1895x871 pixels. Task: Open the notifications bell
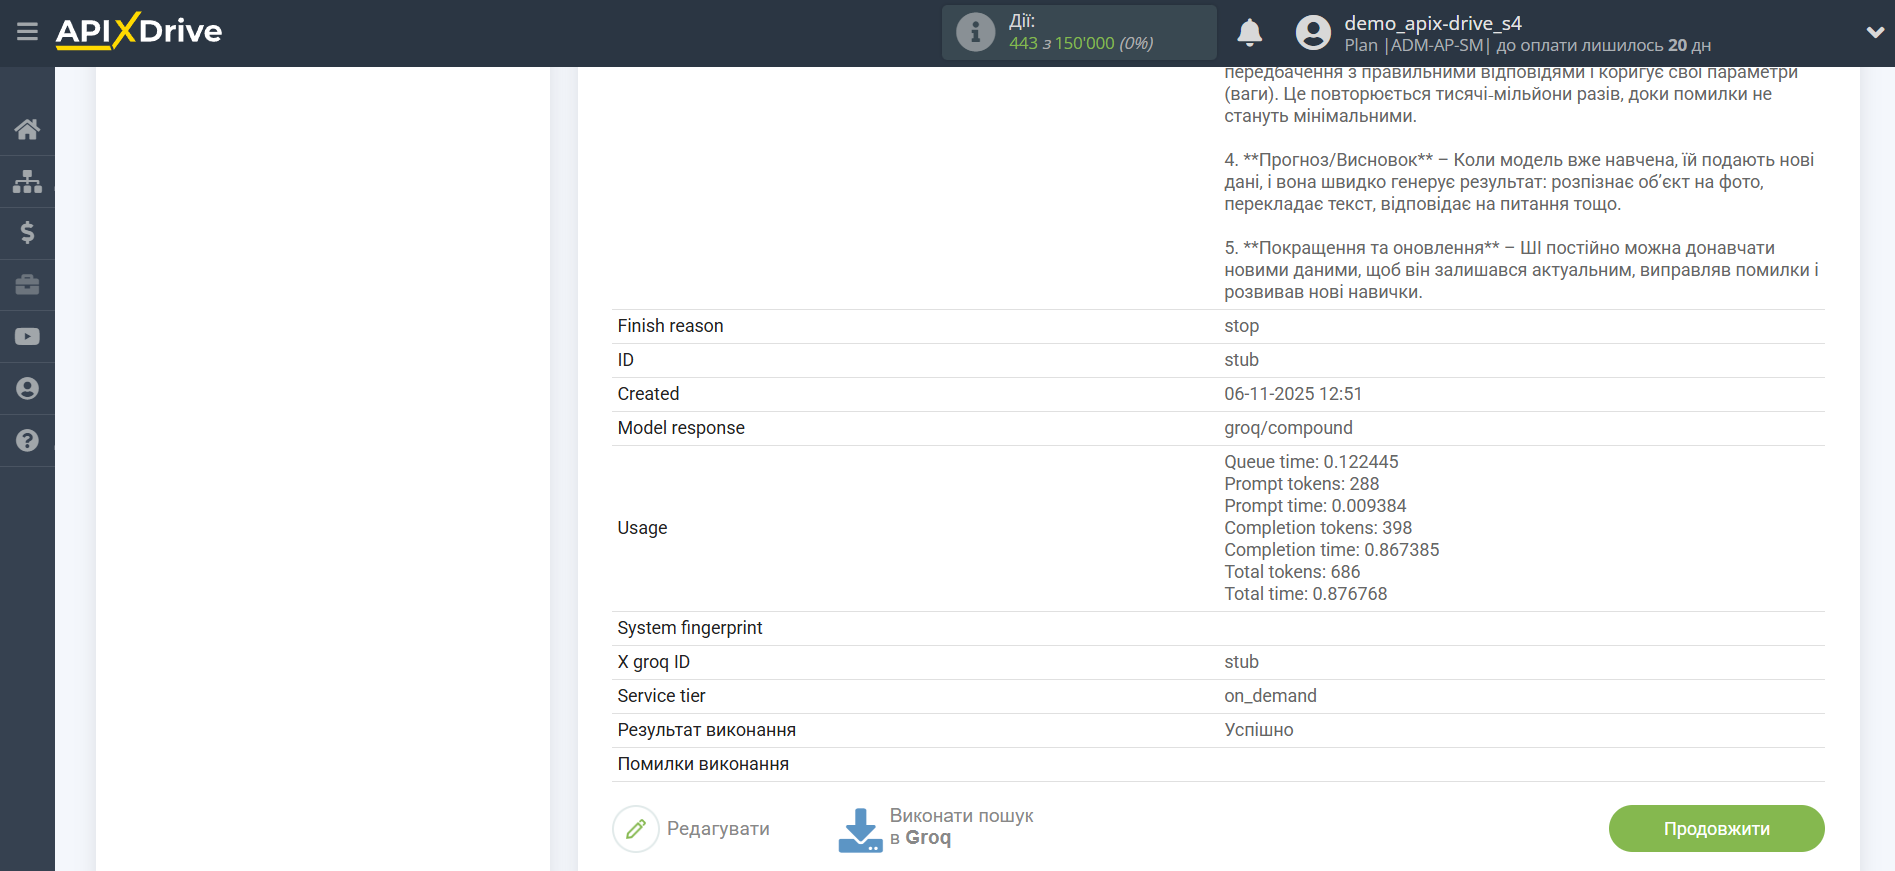(1249, 33)
